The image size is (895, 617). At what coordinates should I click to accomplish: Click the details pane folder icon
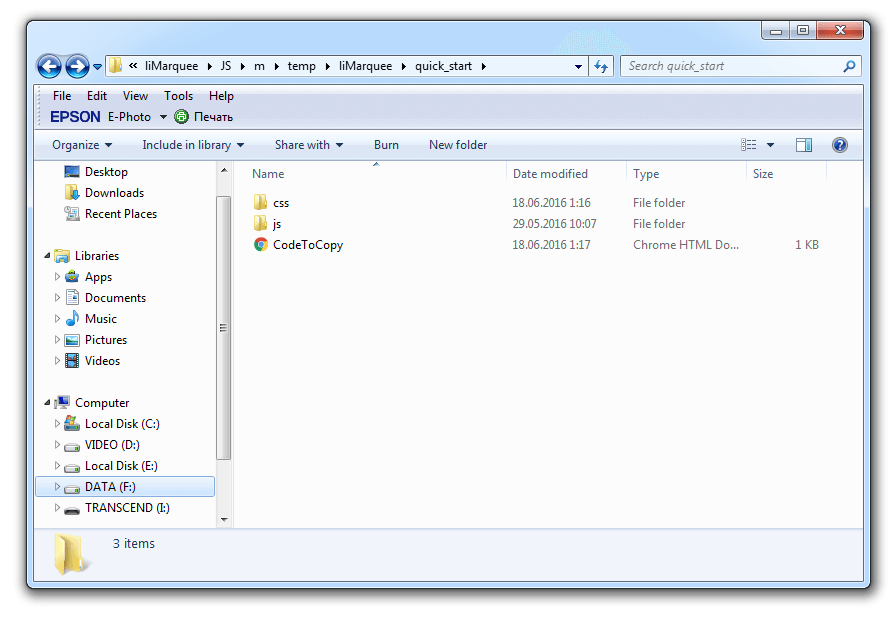click(x=72, y=554)
